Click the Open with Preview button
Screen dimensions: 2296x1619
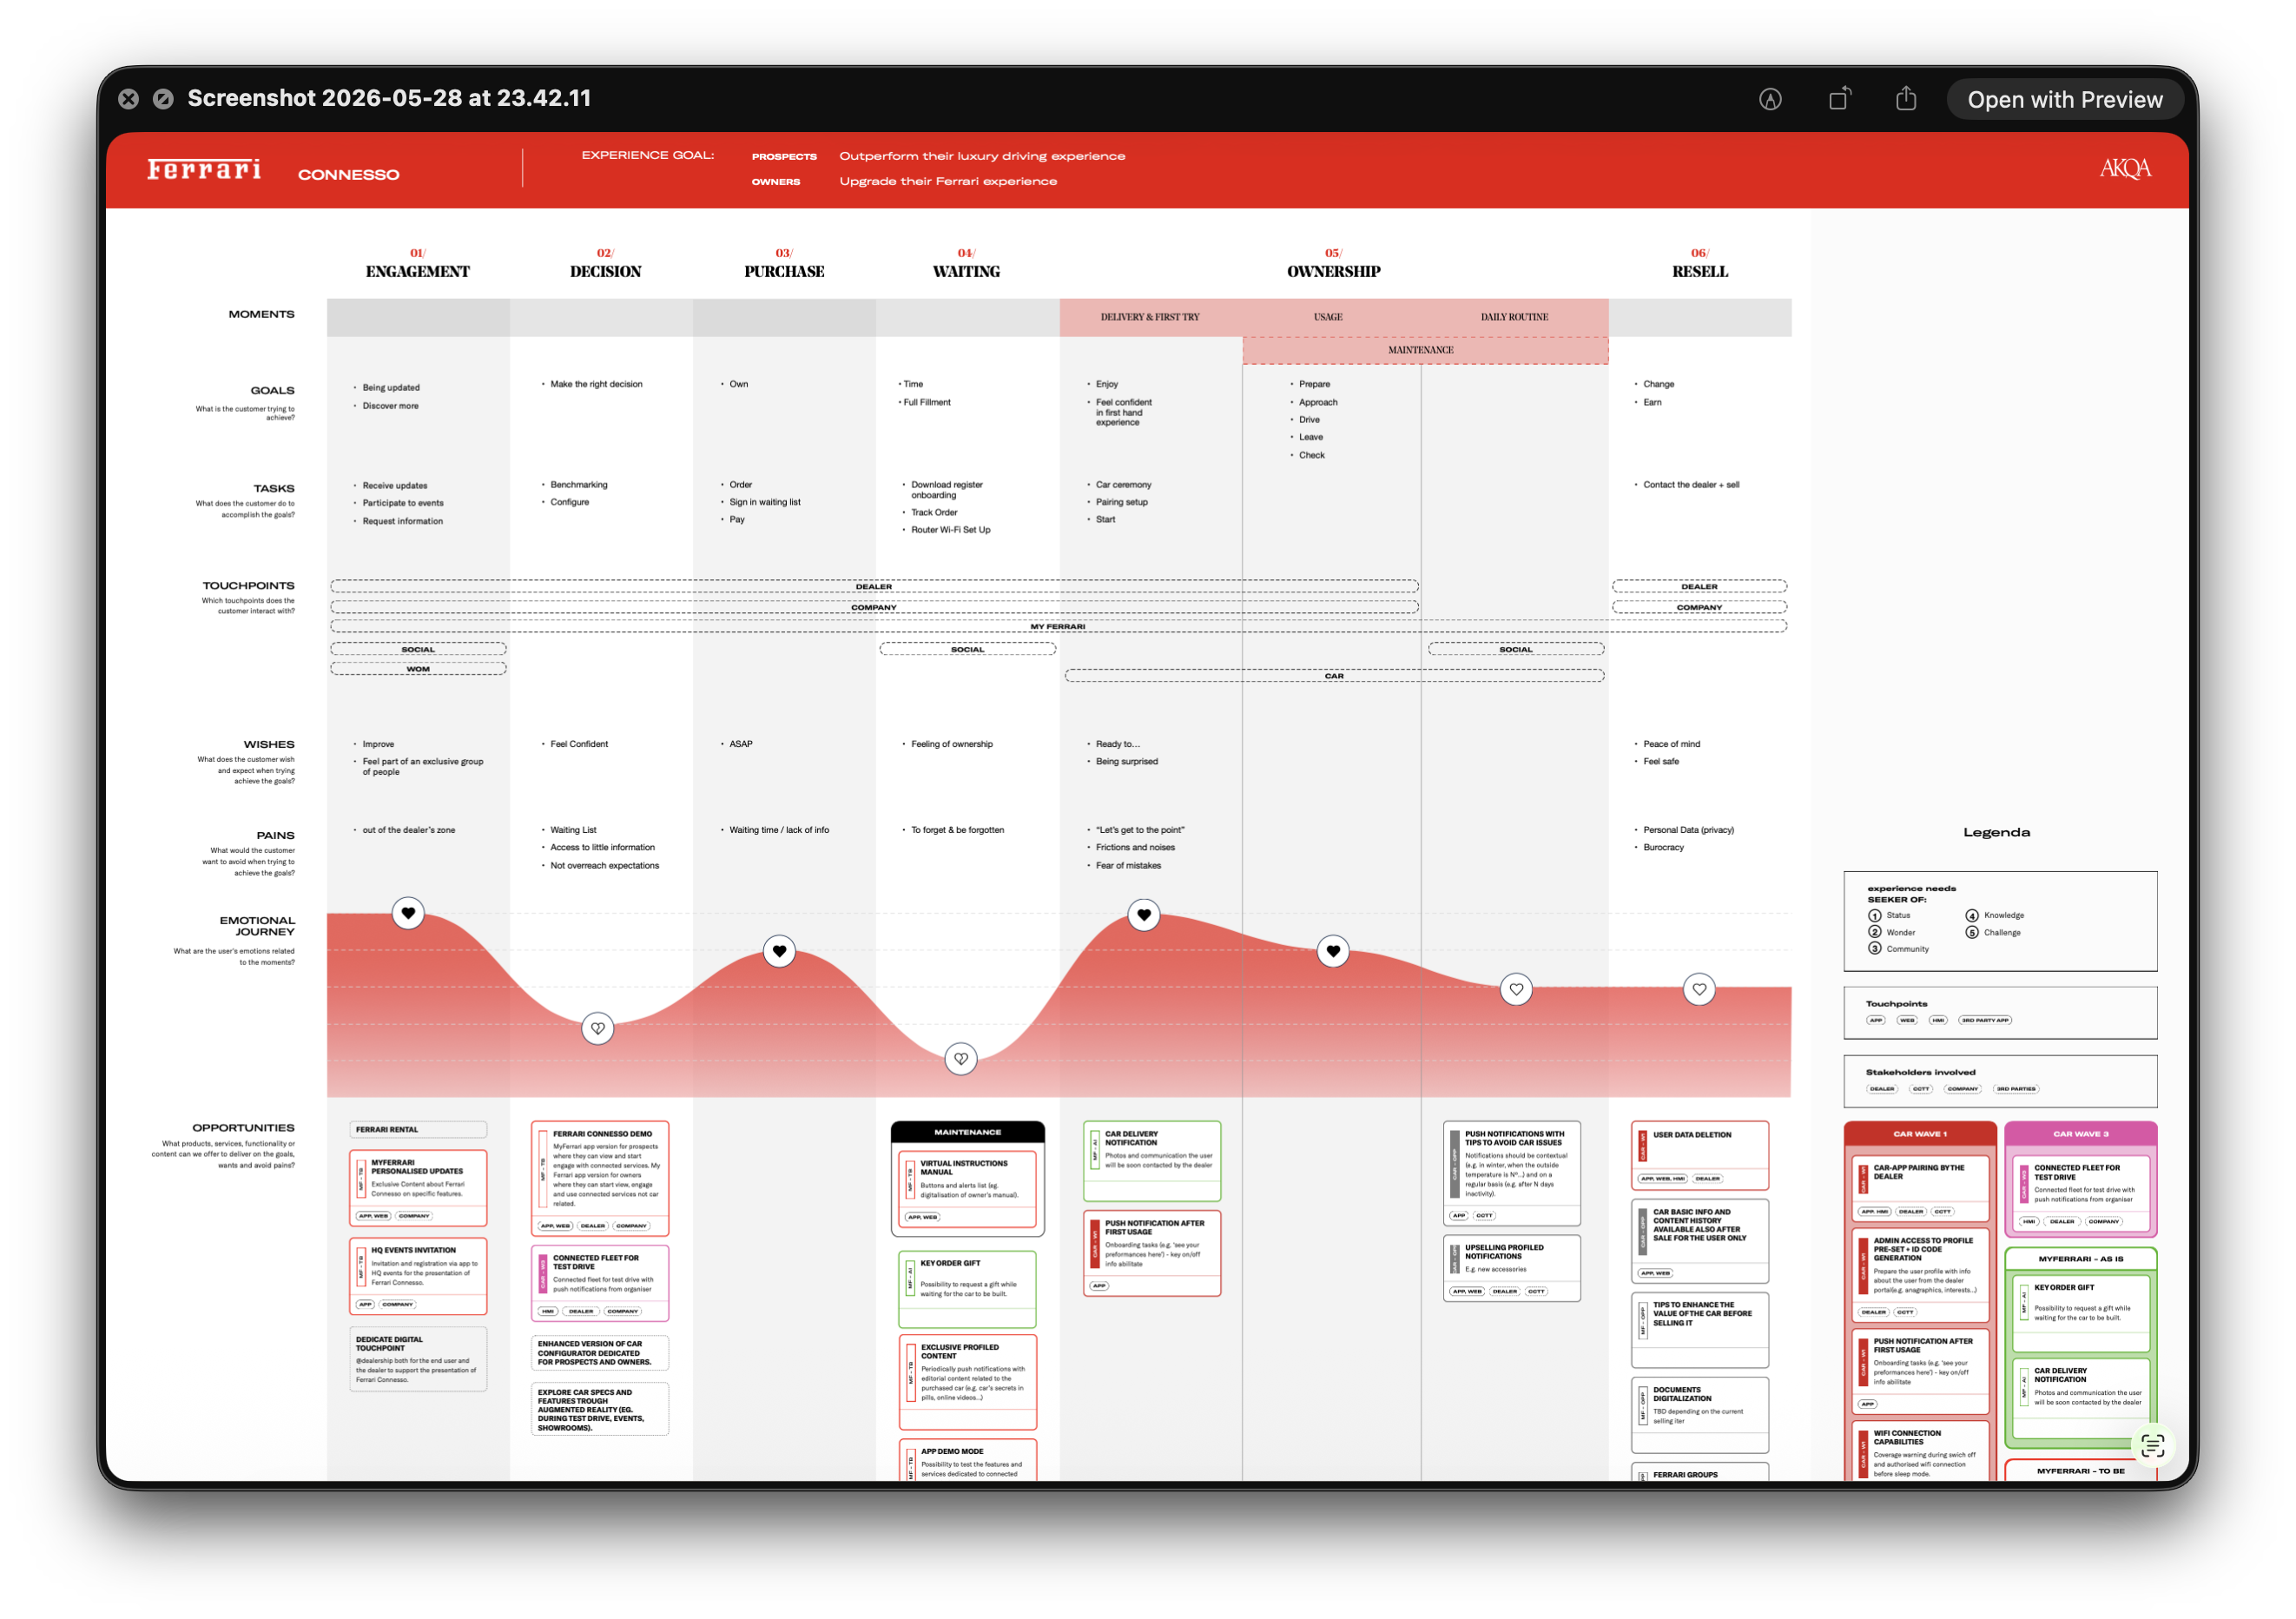coord(2064,99)
